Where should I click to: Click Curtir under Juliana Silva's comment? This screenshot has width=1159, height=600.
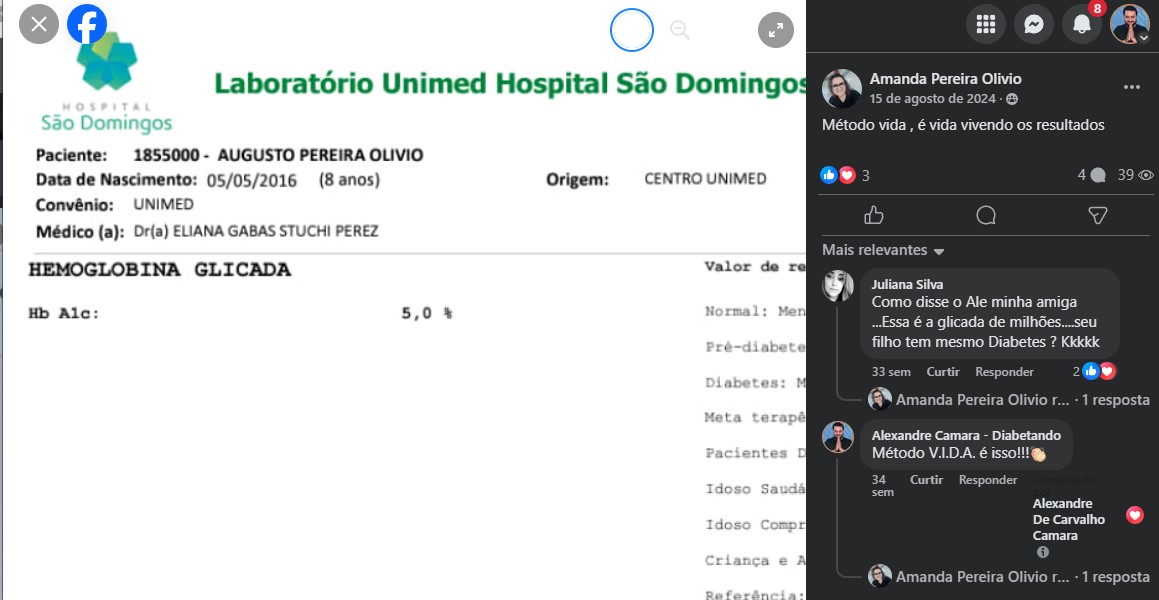coord(942,372)
